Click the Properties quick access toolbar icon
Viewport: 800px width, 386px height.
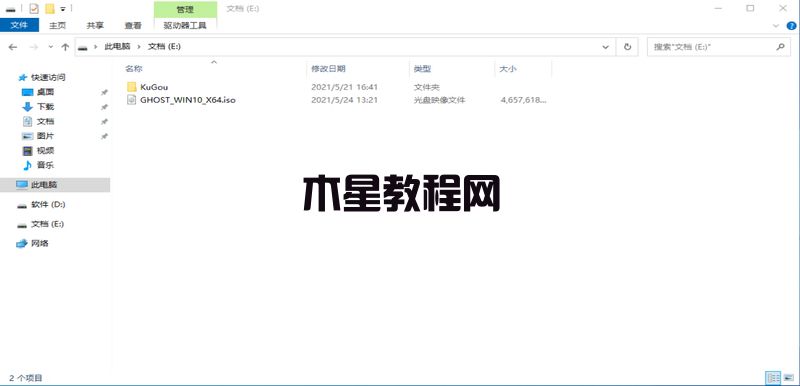[x=34, y=9]
